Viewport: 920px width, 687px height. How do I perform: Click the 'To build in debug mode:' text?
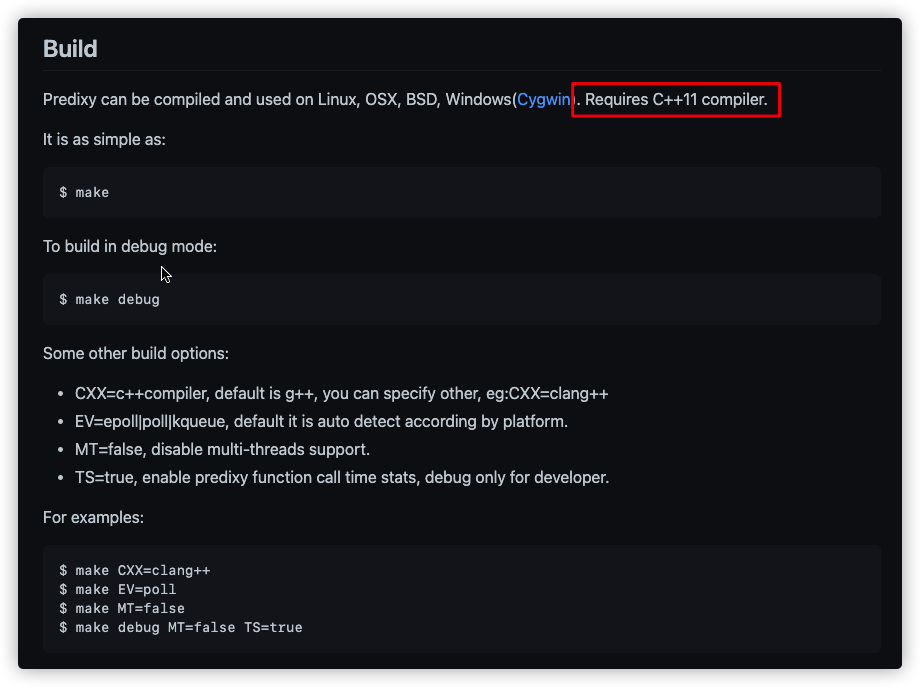click(x=130, y=246)
